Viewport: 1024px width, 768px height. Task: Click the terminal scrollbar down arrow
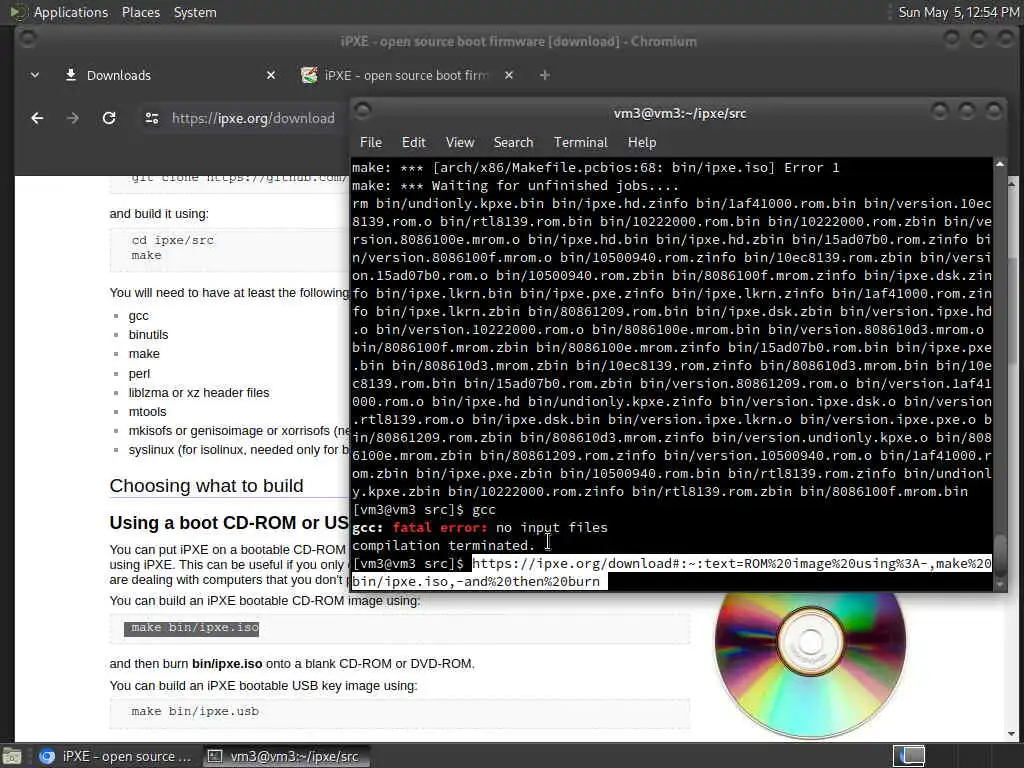click(x=1000, y=585)
